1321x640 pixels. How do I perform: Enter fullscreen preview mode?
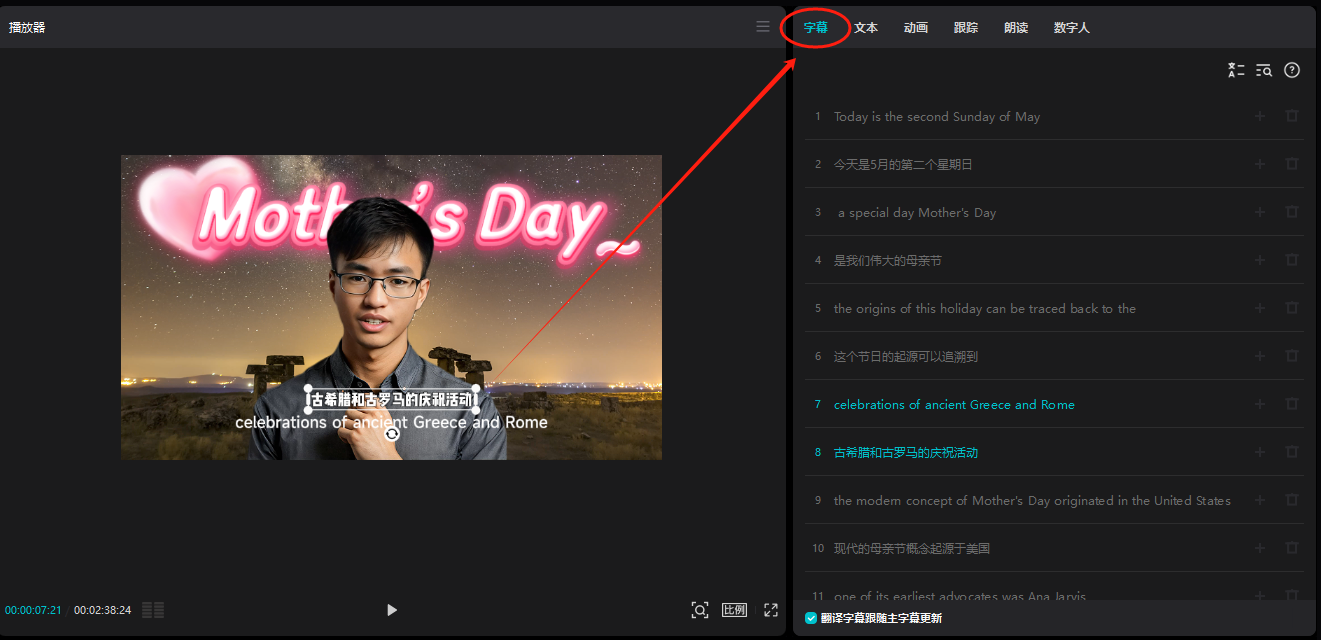pyautogui.click(x=771, y=610)
